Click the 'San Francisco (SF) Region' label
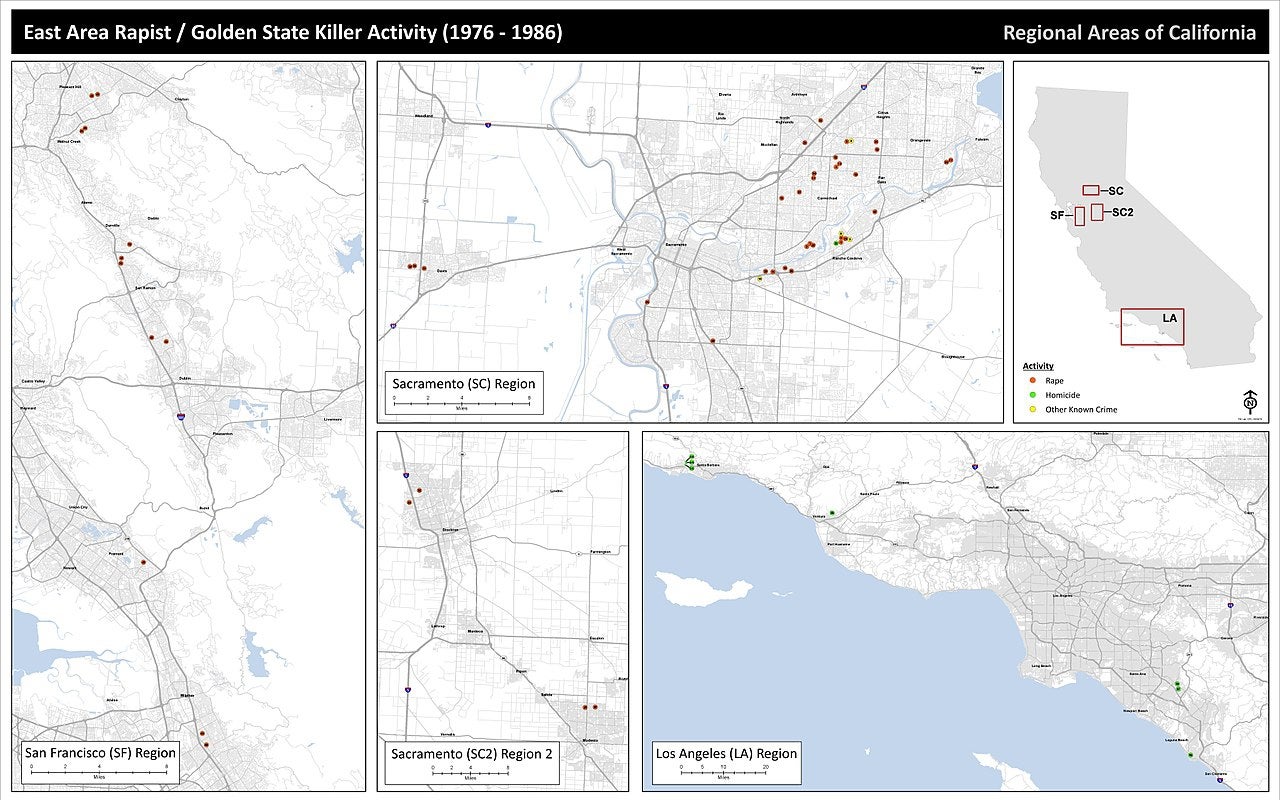 tap(100, 753)
